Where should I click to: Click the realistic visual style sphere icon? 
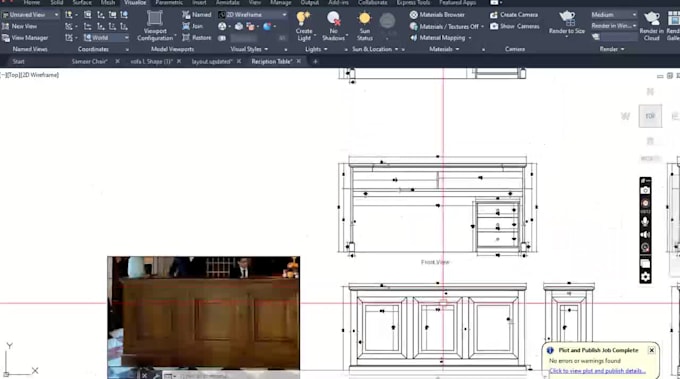267,26
